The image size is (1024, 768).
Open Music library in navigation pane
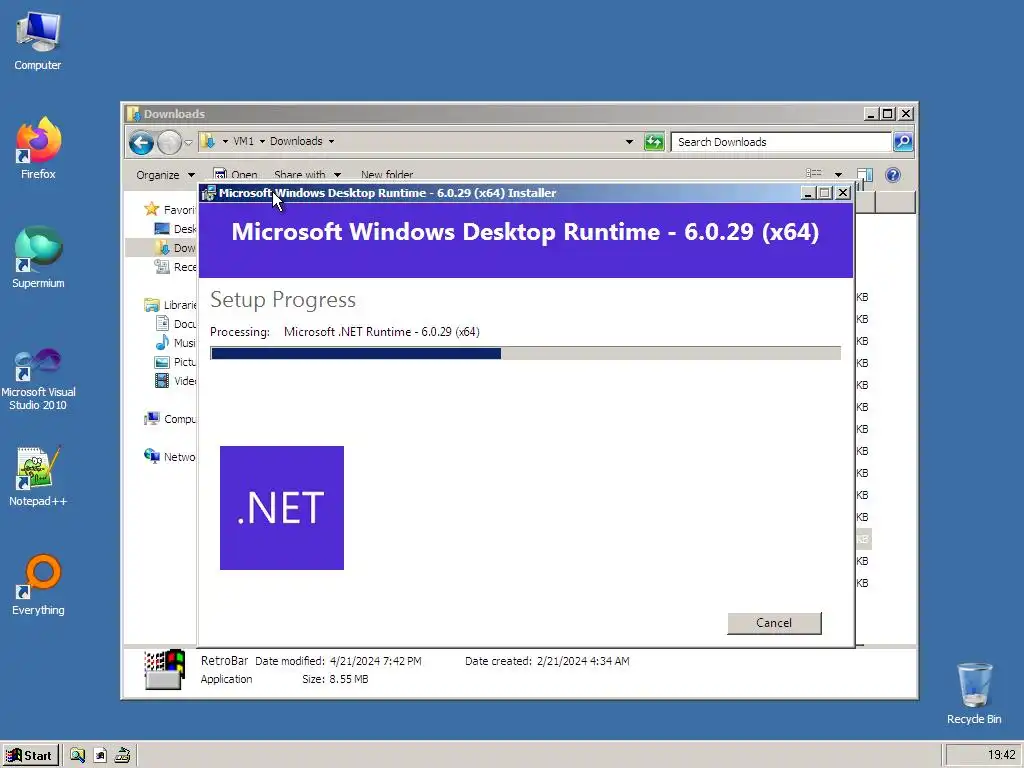pos(175,343)
